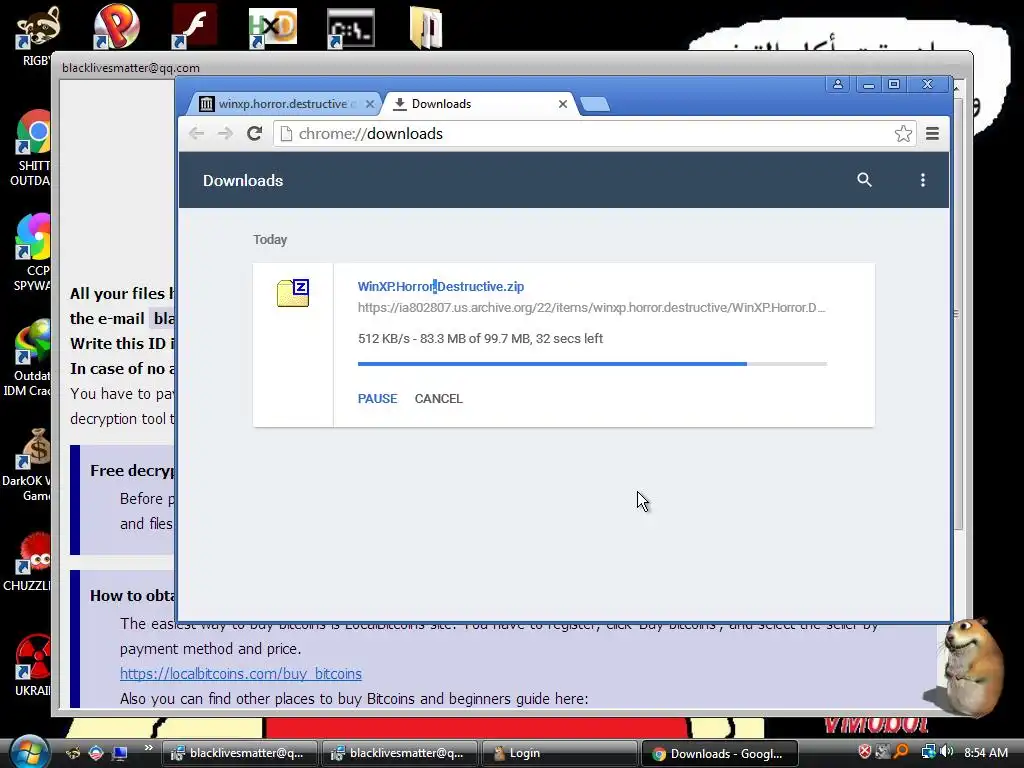Click the volume speaker tray icon
The height and width of the screenshot is (768, 1024).
946,752
